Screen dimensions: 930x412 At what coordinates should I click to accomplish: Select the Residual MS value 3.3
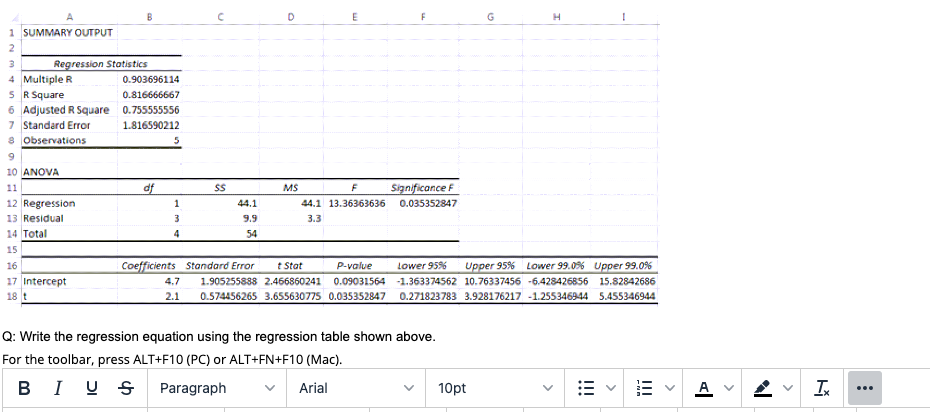[x=314, y=218]
